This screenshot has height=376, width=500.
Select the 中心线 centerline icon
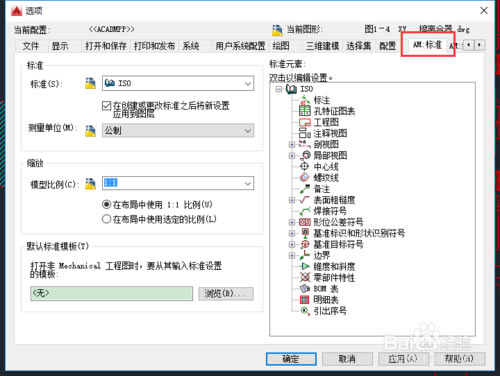[x=305, y=166]
